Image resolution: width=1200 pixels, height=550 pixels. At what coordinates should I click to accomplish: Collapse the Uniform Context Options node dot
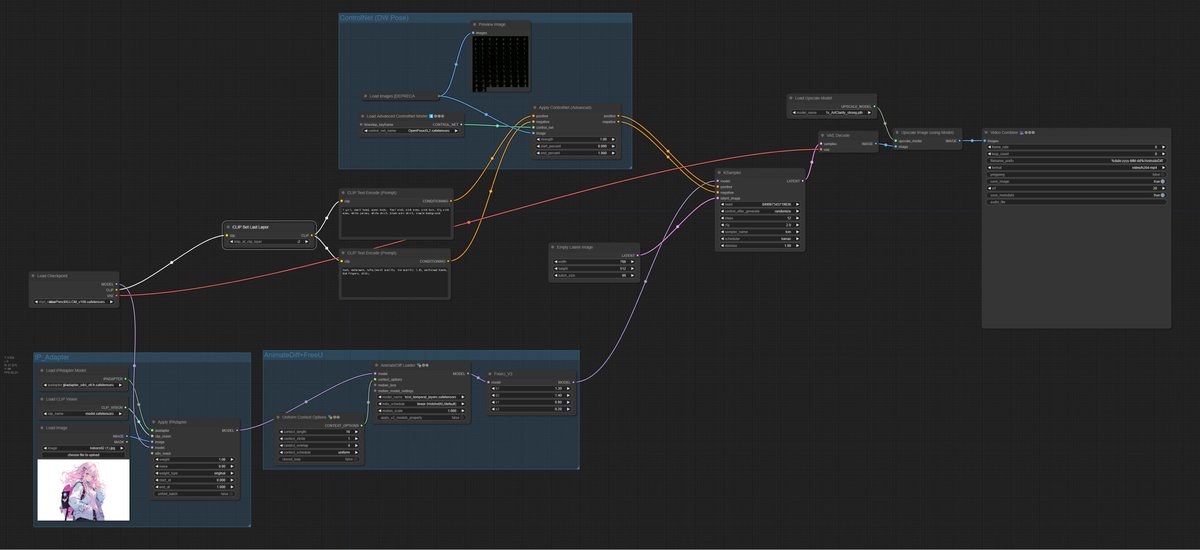[x=278, y=417]
